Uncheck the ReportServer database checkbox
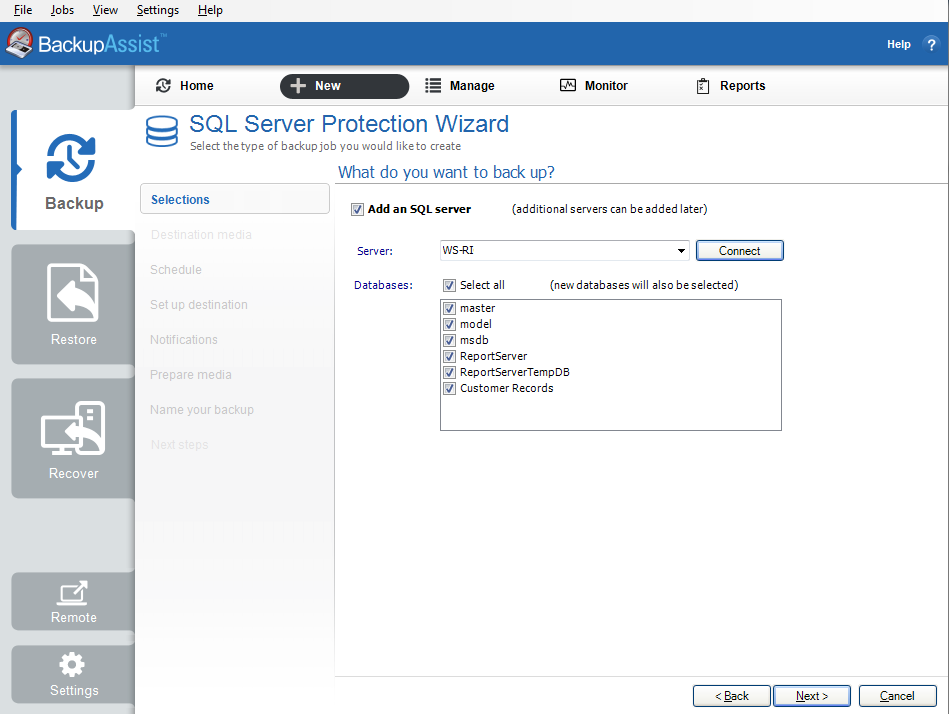Viewport: 949px width, 714px height. pos(449,356)
